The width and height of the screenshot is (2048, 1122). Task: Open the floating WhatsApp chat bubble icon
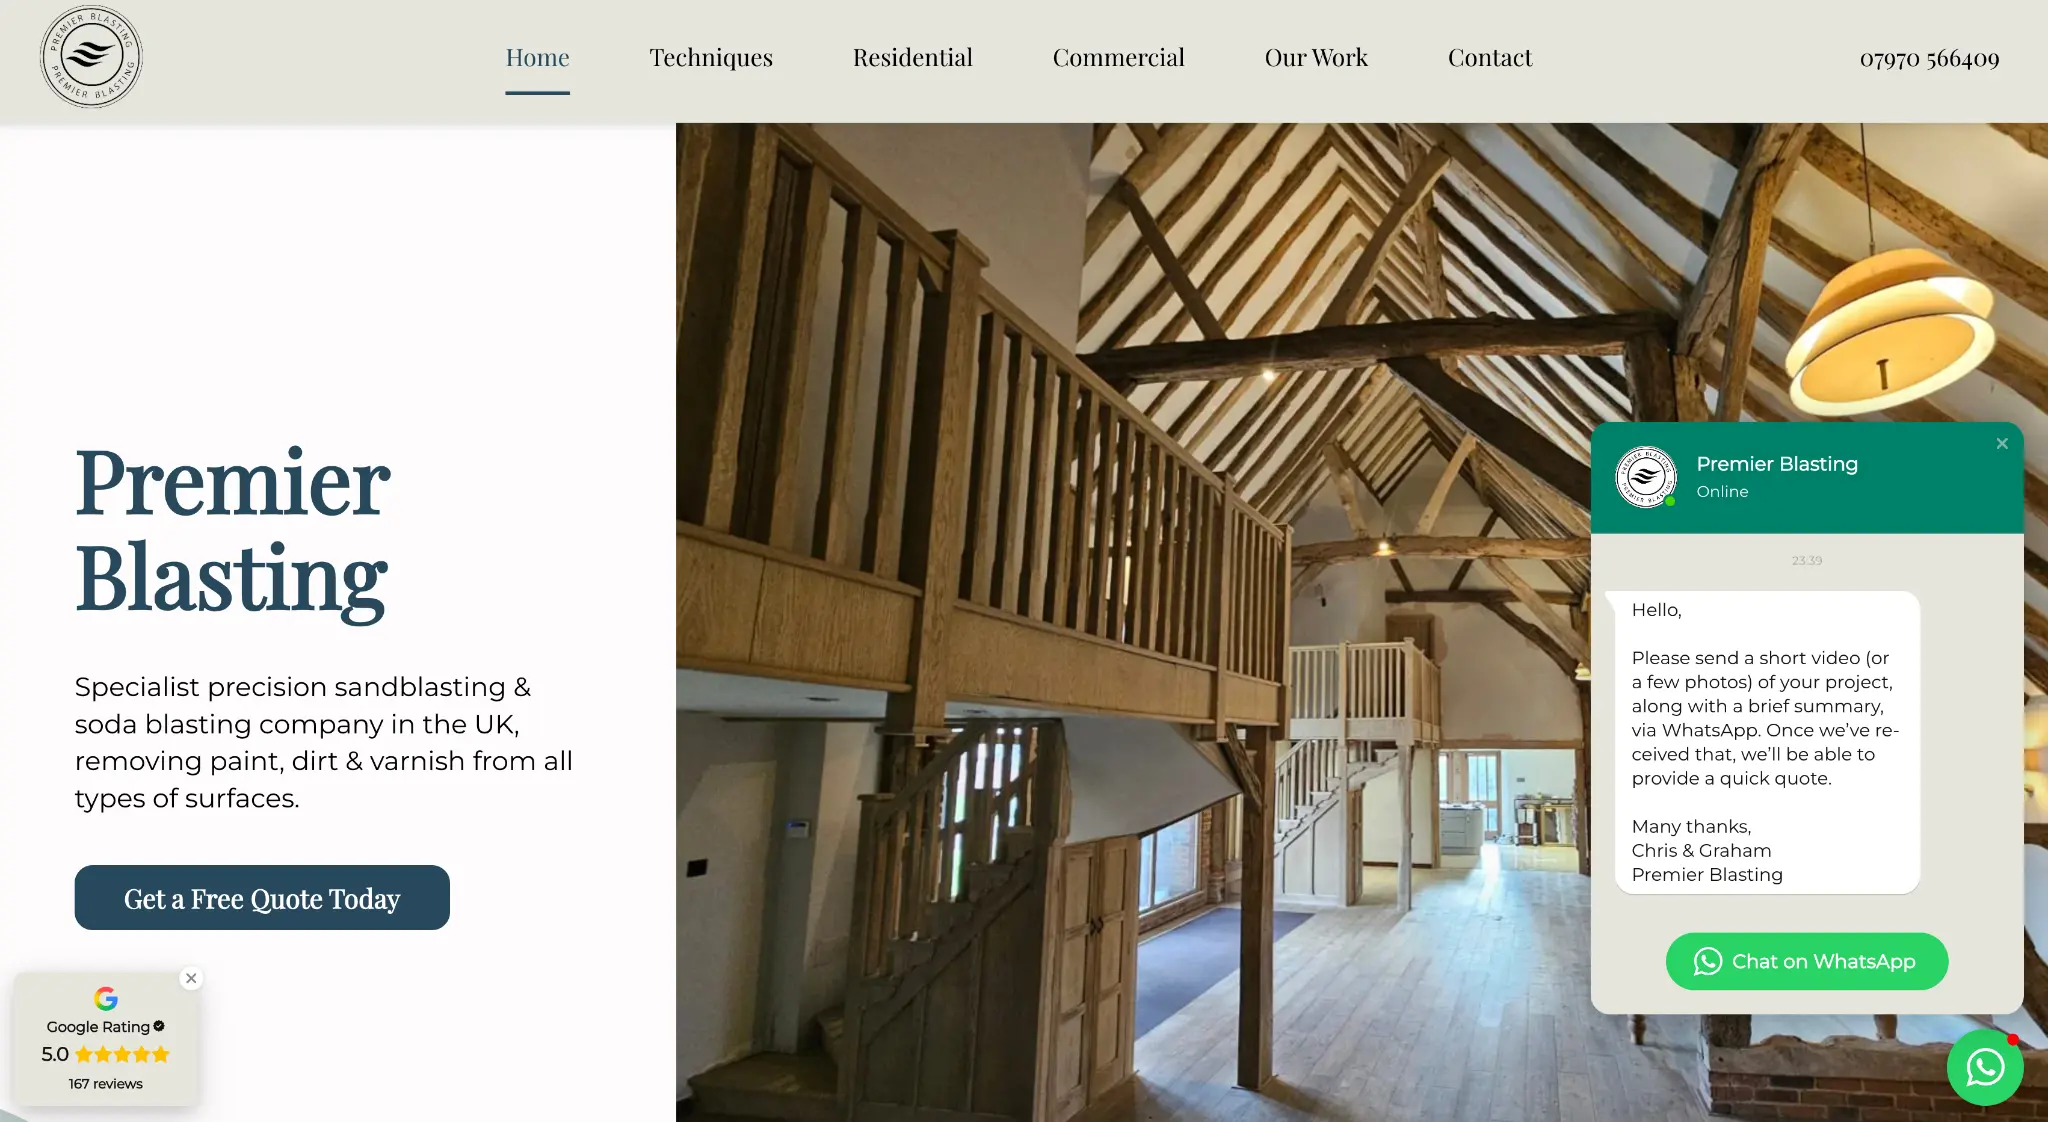[1985, 1067]
